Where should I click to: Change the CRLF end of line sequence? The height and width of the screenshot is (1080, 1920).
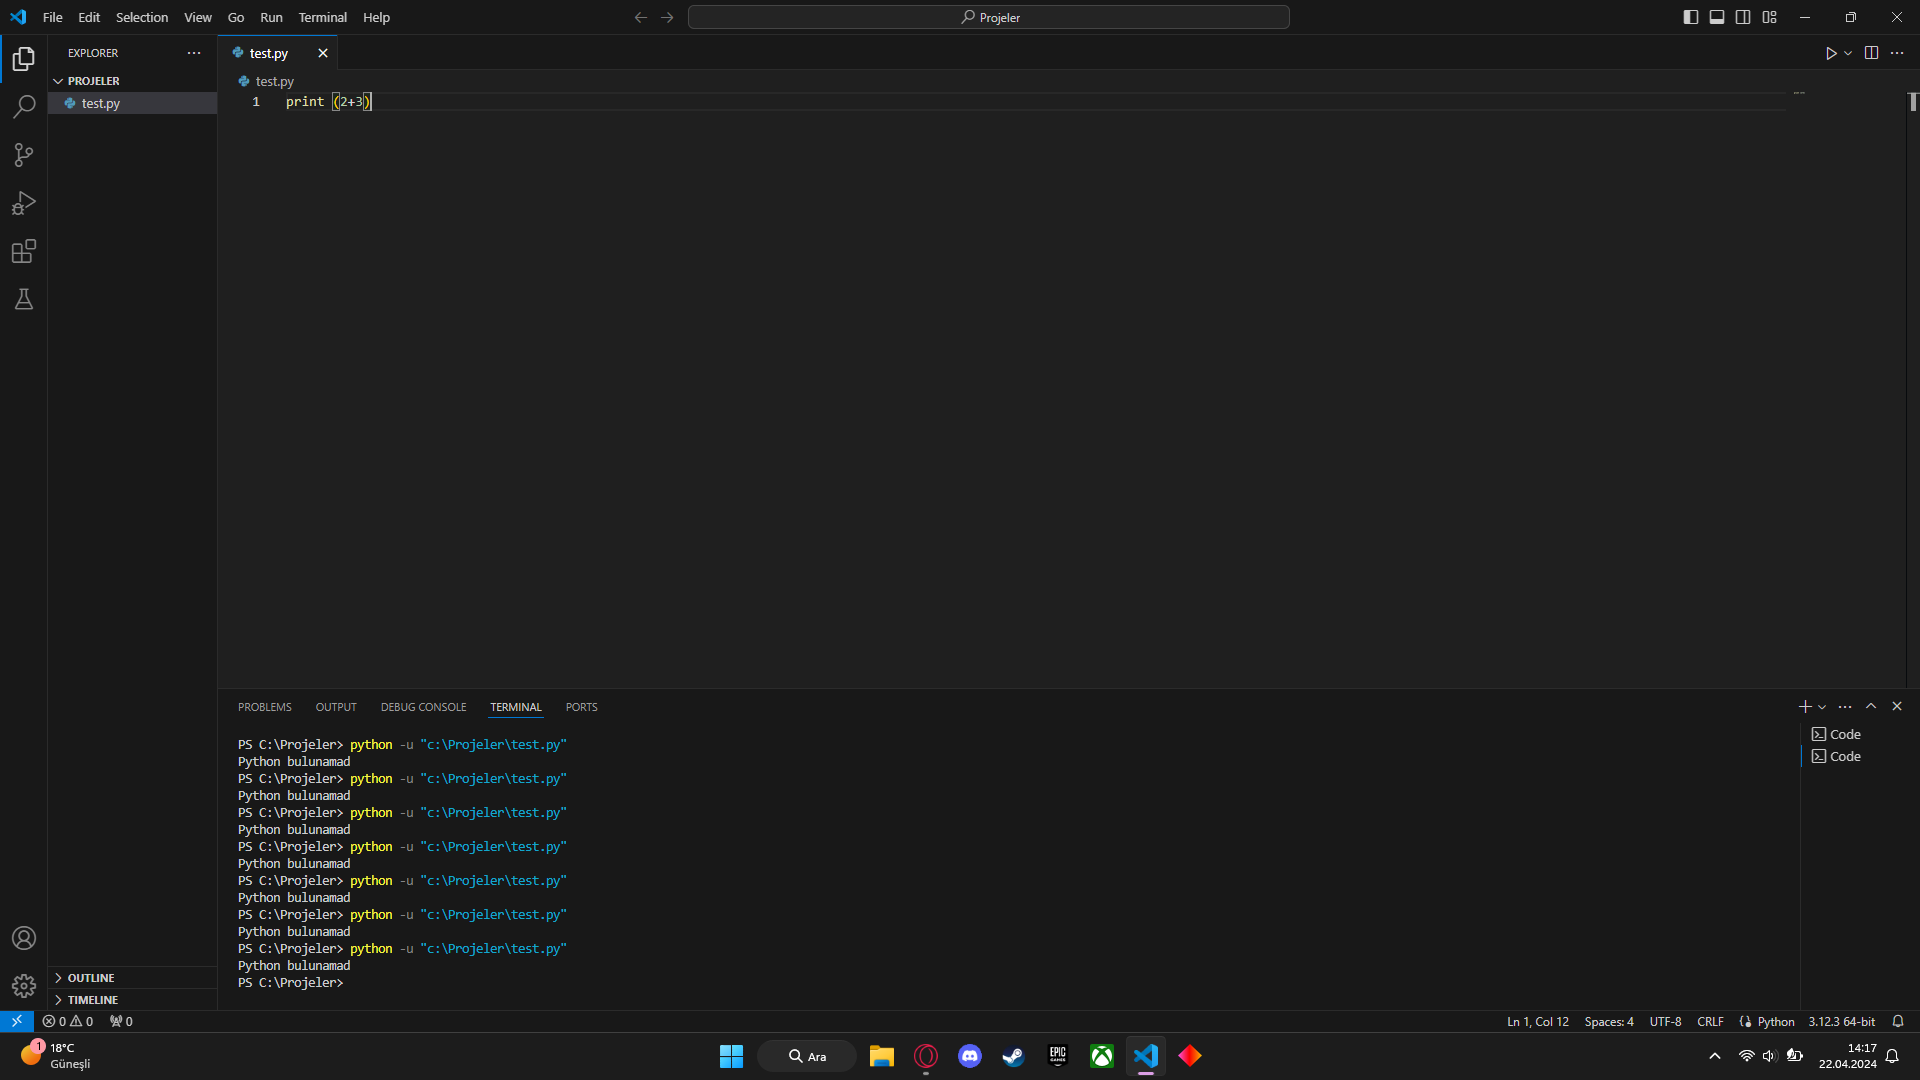click(x=1710, y=1021)
